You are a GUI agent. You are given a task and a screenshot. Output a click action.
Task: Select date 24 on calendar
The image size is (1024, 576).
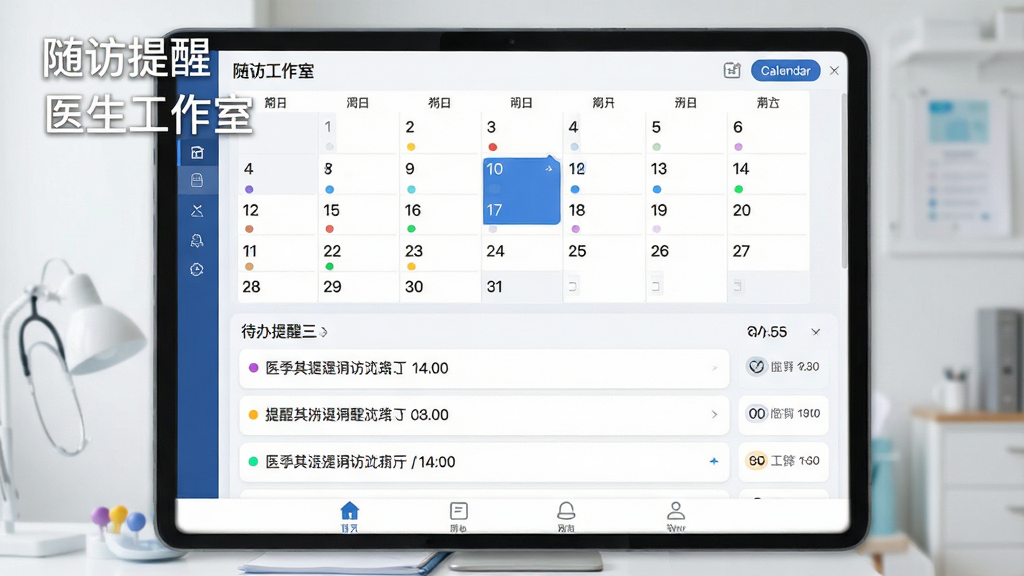pyautogui.click(x=521, y=255)
